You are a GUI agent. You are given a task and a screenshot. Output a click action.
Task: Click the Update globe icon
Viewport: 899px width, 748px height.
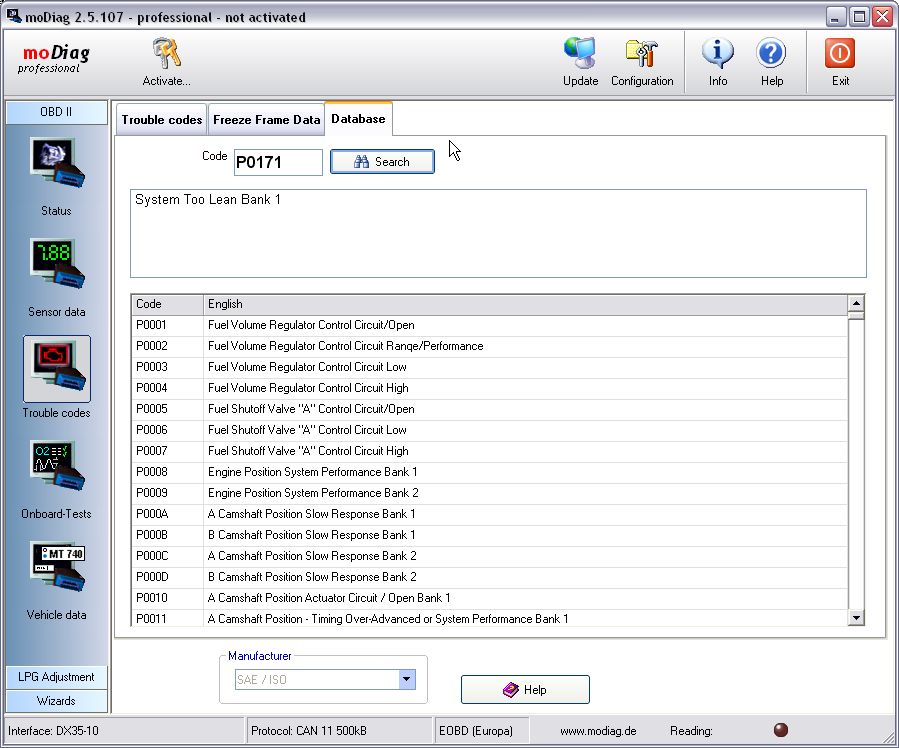580,54
